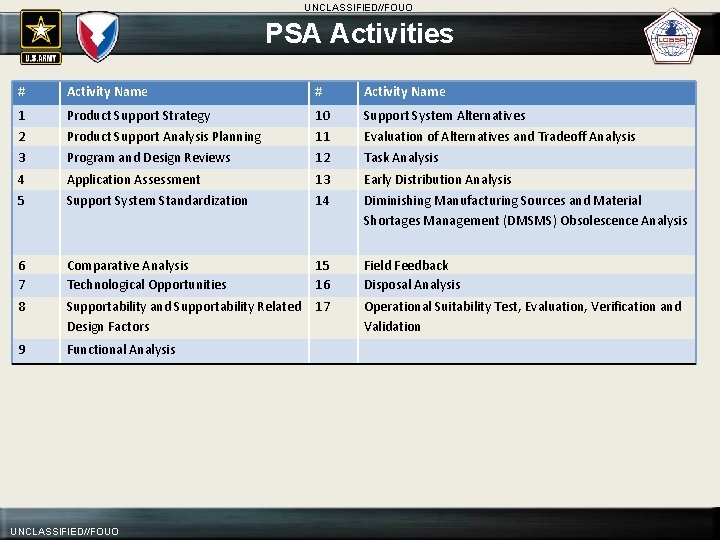
Task: Click the LCSSA pentagon logo
Action: coord(672,37)
